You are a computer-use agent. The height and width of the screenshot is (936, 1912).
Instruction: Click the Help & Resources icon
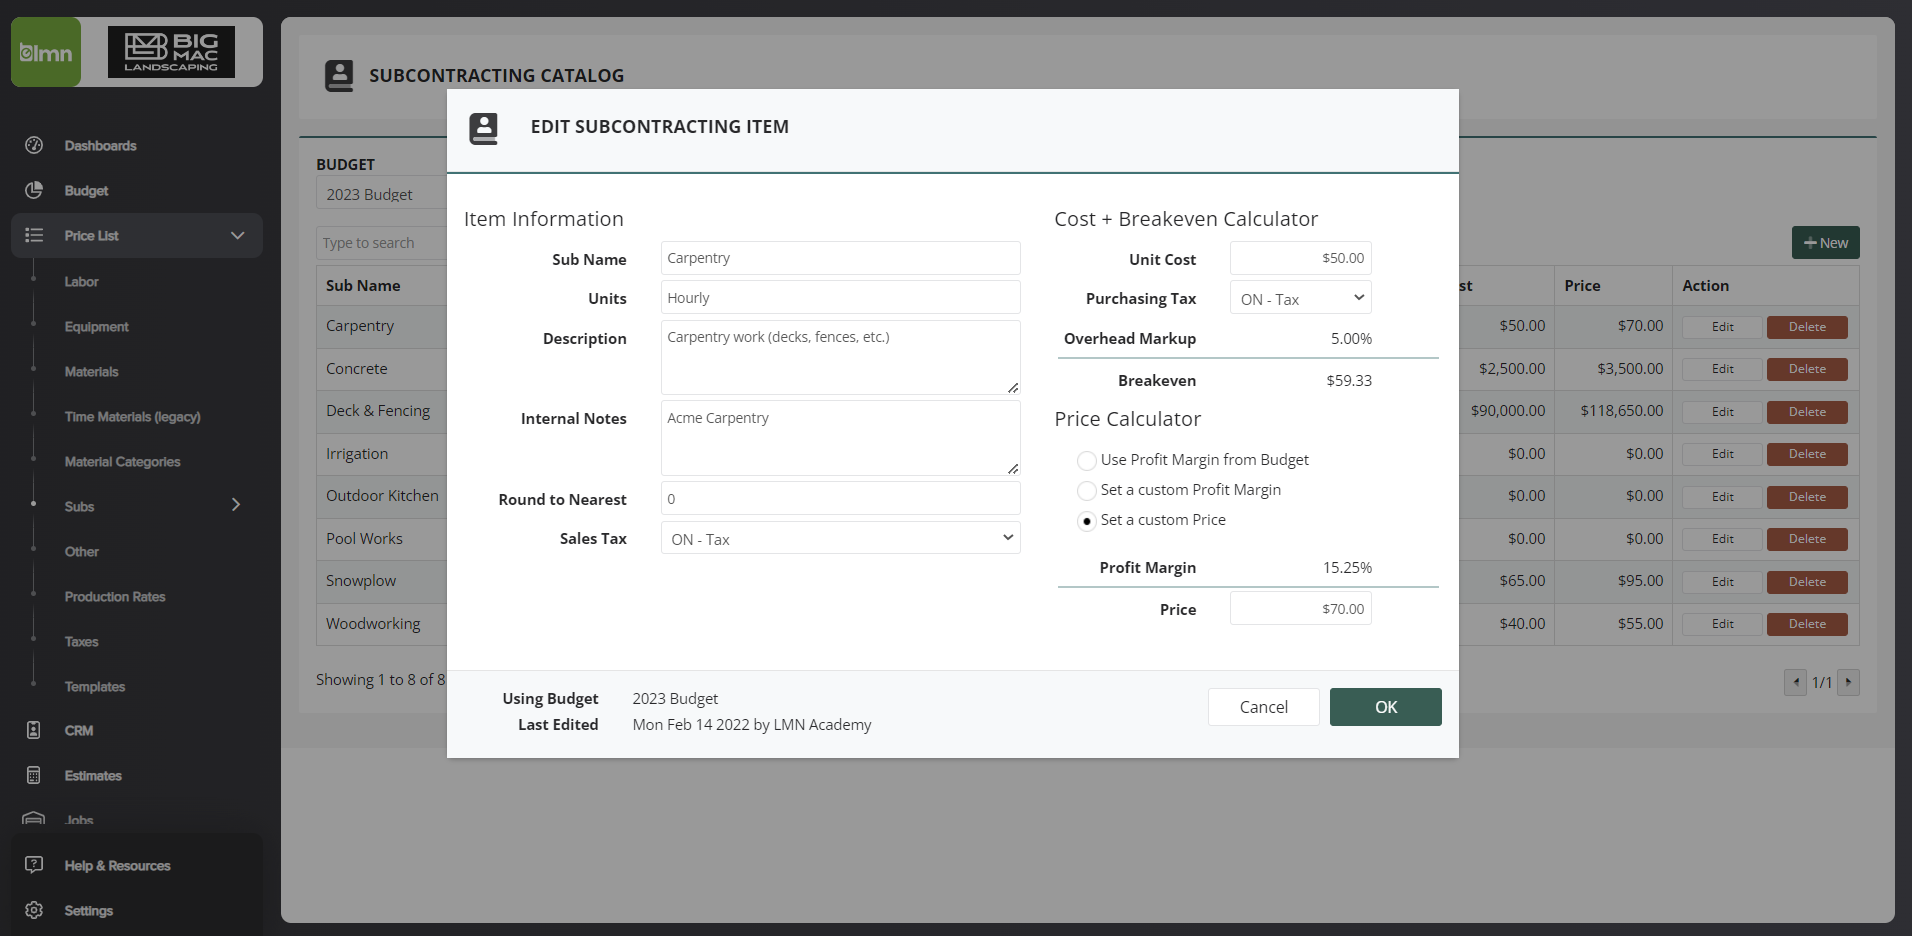click(34, 865)
